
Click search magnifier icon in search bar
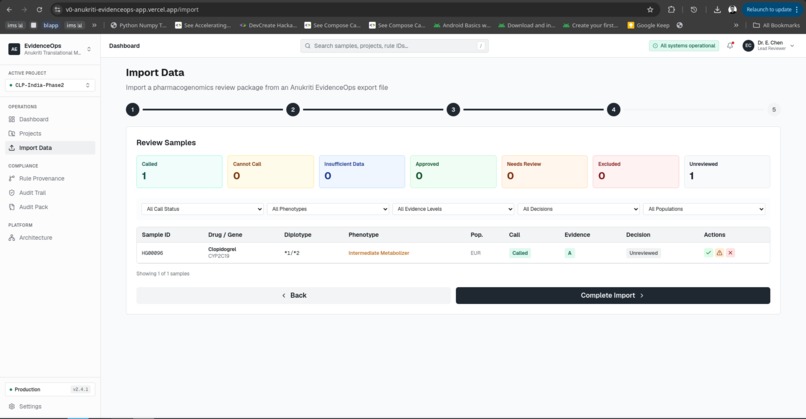[x=307, y=46]
